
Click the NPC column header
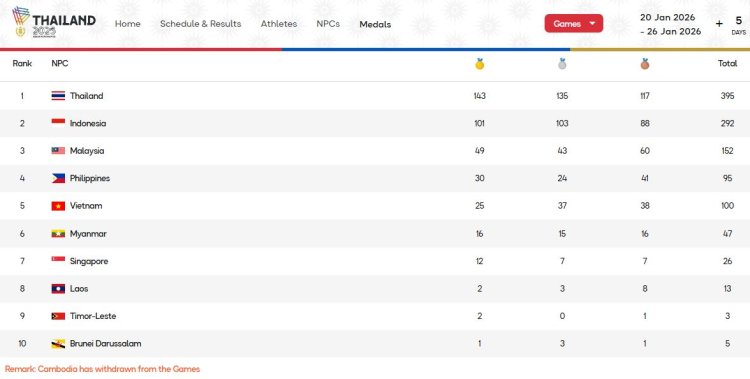point(60,63)
